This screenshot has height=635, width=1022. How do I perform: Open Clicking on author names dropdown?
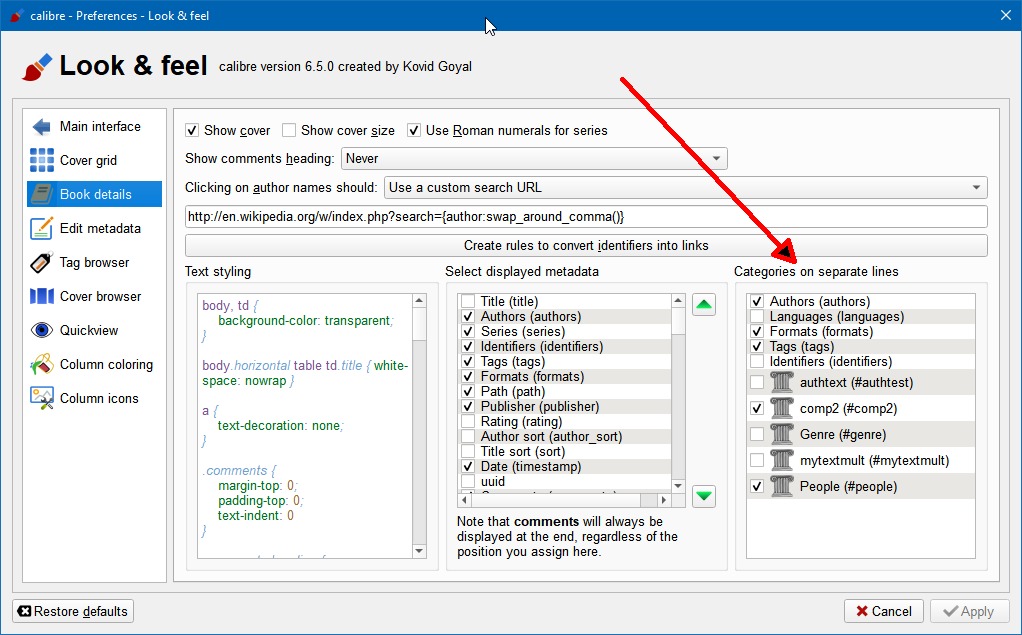coord(686,187)
